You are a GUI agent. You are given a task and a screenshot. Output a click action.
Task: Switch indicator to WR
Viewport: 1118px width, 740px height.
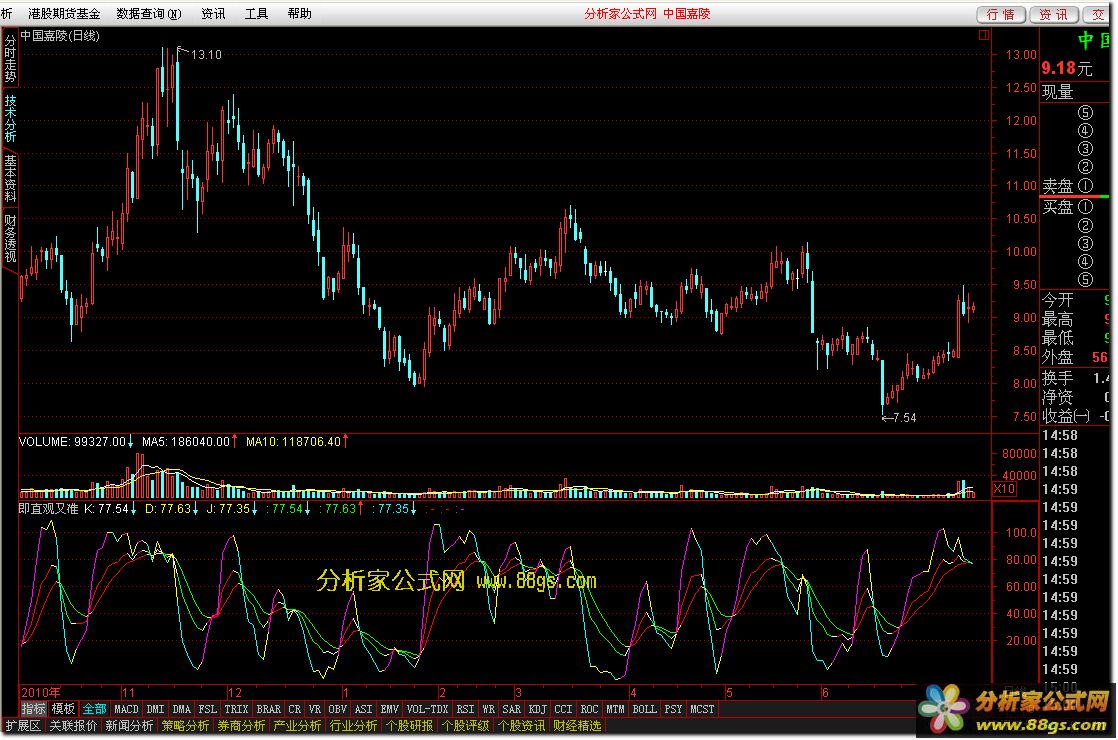(488, 709)
